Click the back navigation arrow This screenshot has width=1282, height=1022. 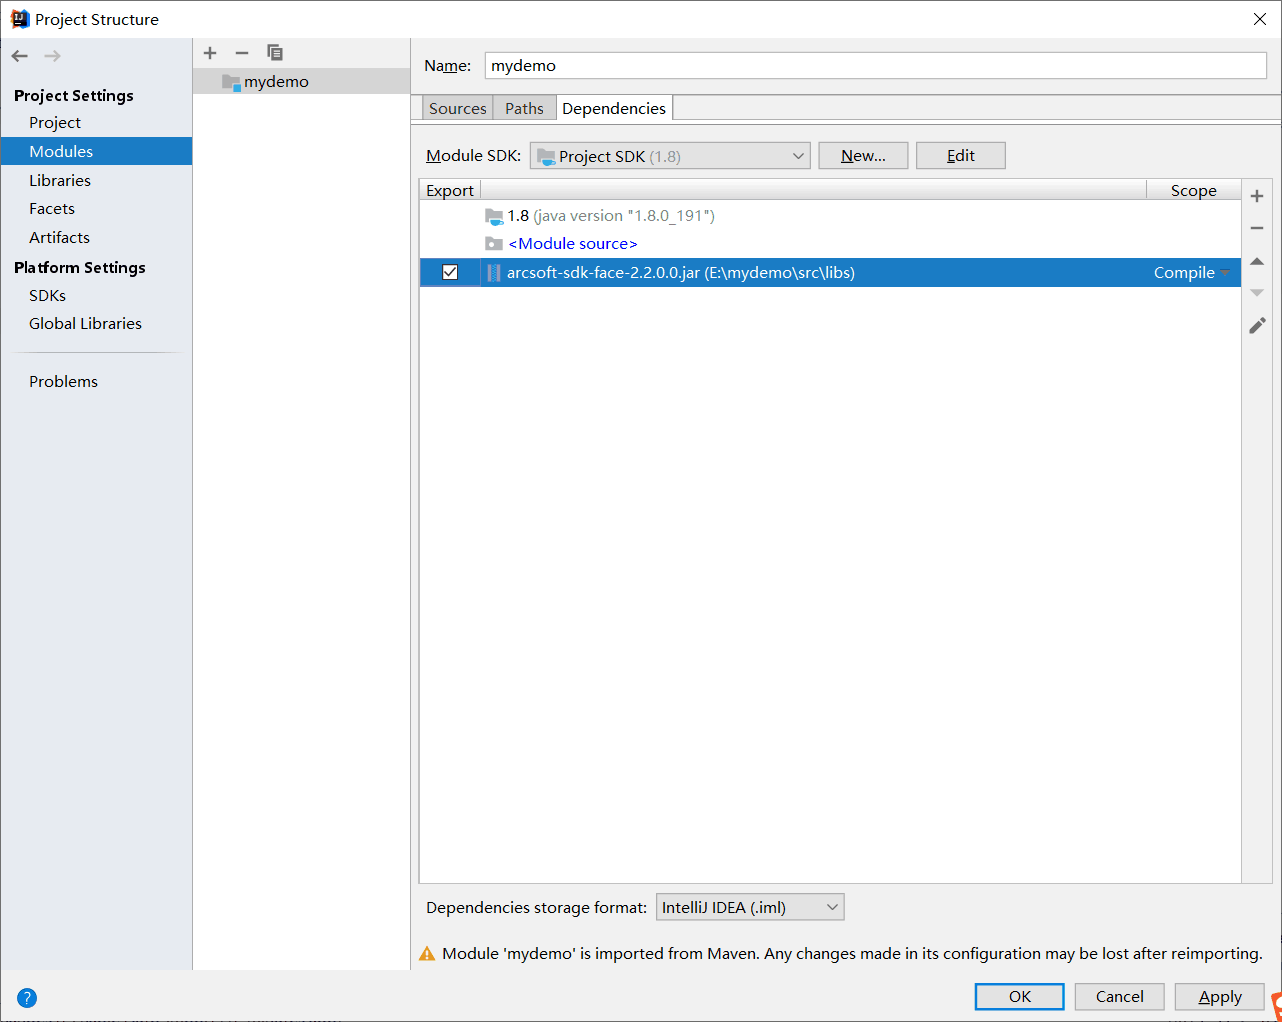18,55
